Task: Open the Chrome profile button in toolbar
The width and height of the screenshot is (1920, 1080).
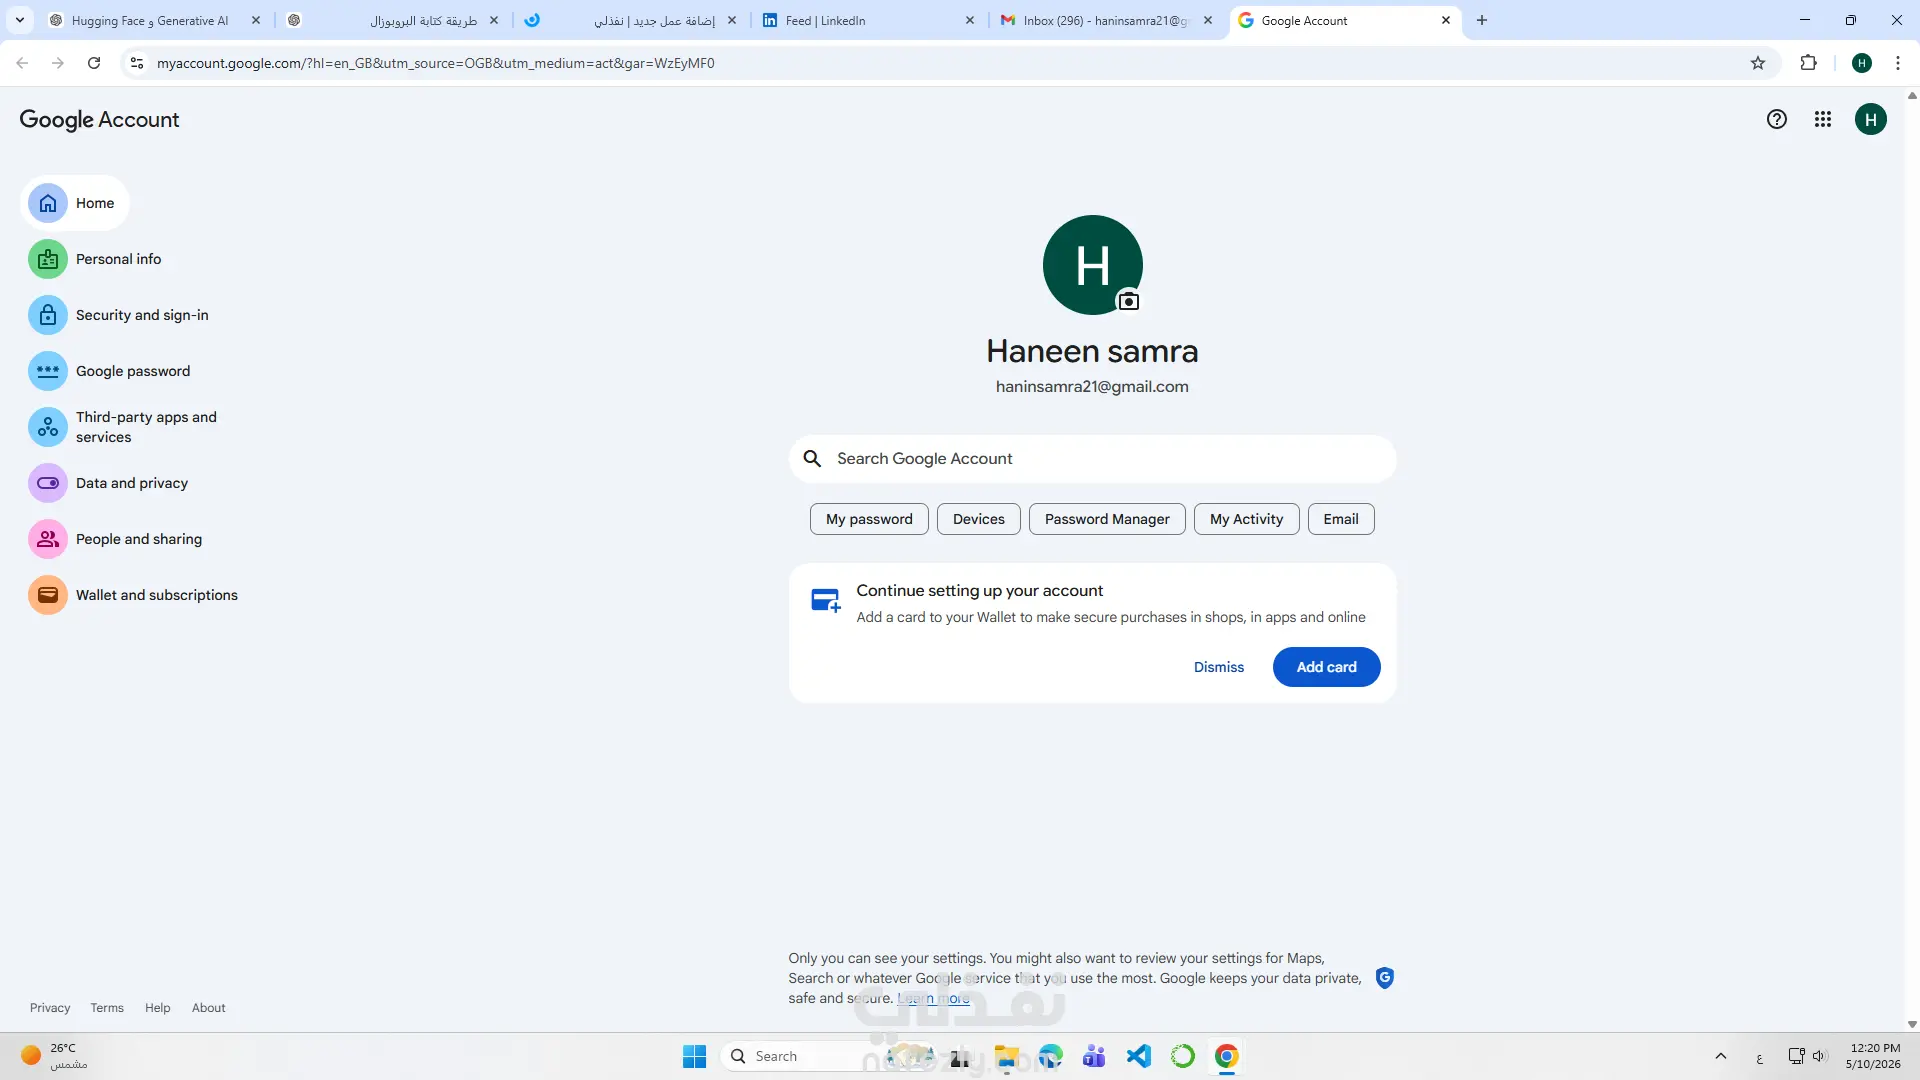Action: [1862, 63]
